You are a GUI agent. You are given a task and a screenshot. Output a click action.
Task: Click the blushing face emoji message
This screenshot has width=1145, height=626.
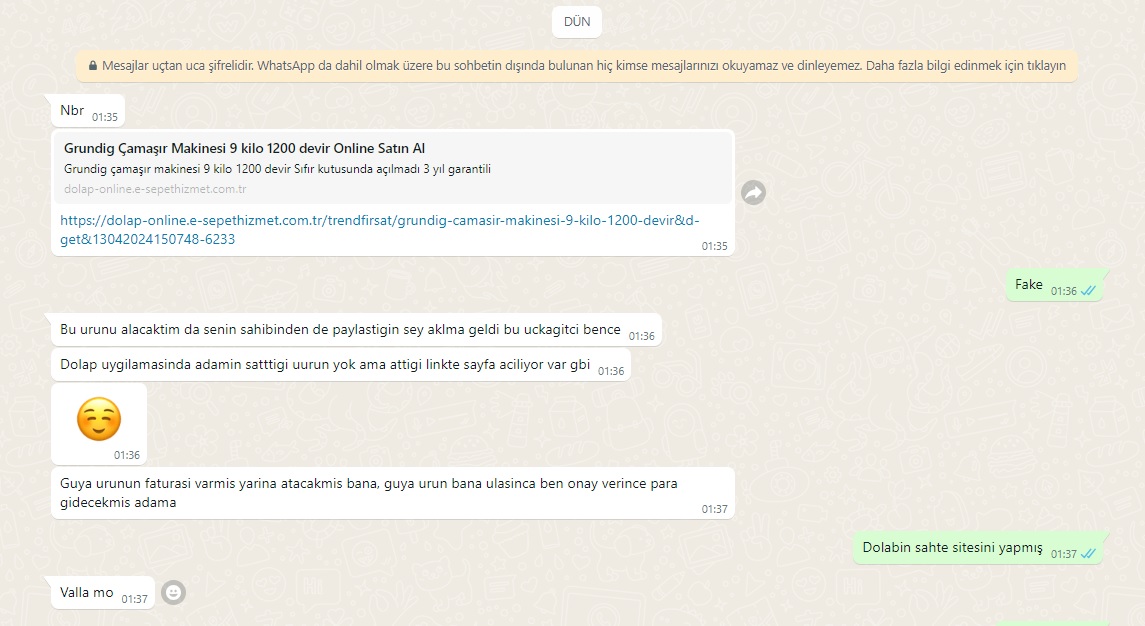click(99, 419)
